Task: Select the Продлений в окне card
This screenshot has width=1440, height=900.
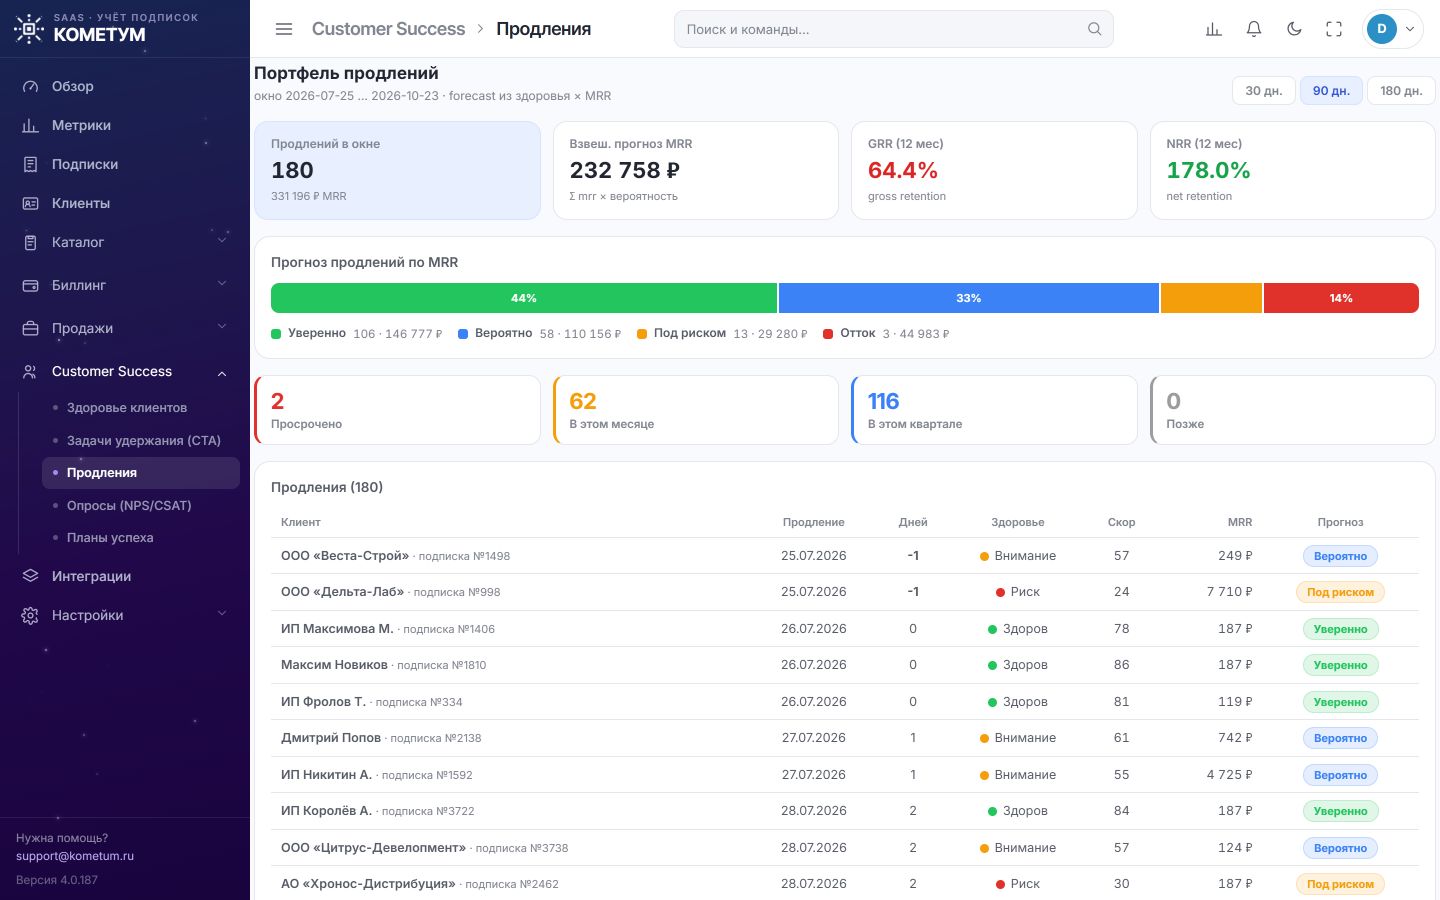Action: tap(397, 170)
